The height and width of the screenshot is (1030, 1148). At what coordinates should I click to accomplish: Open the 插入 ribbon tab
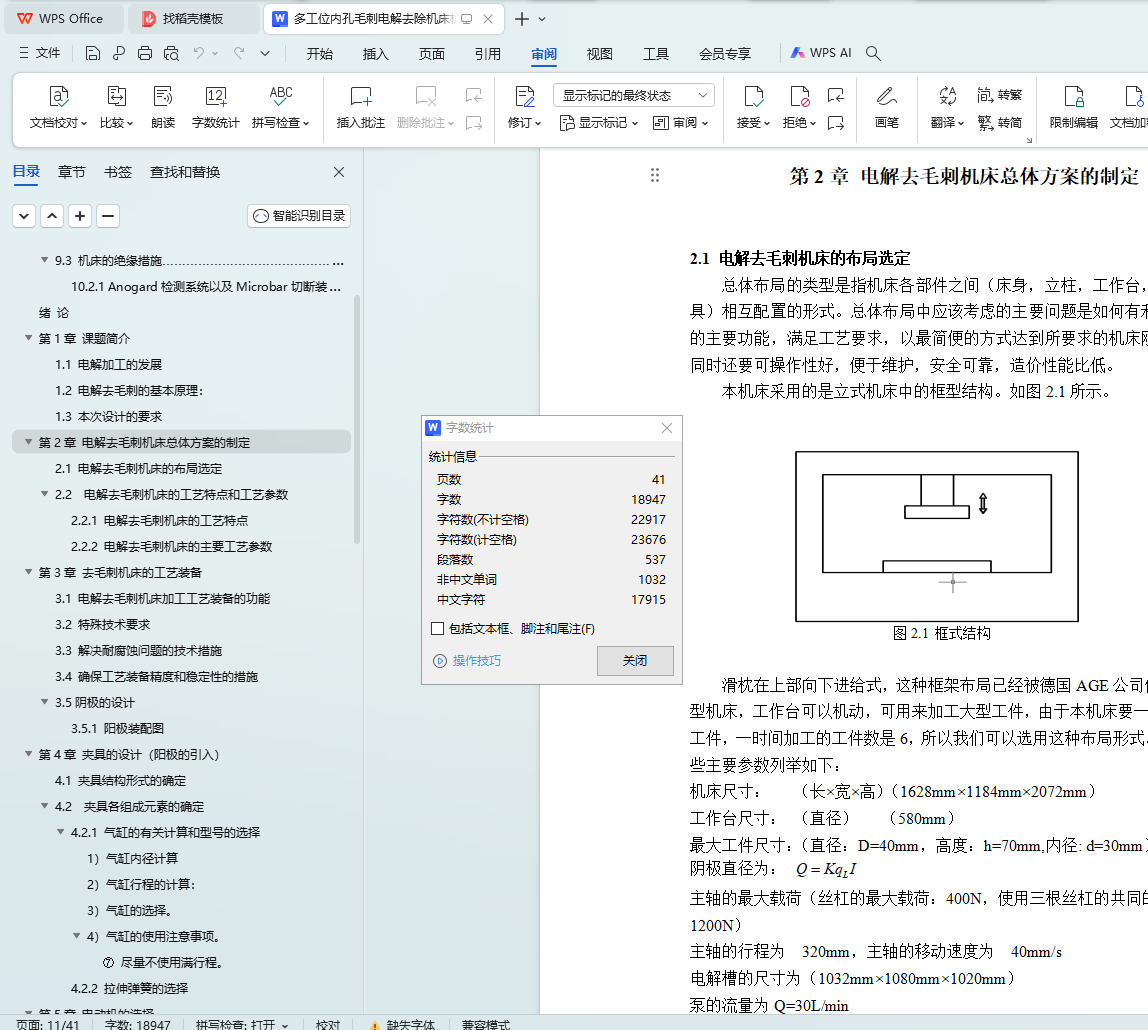(376, 53)
